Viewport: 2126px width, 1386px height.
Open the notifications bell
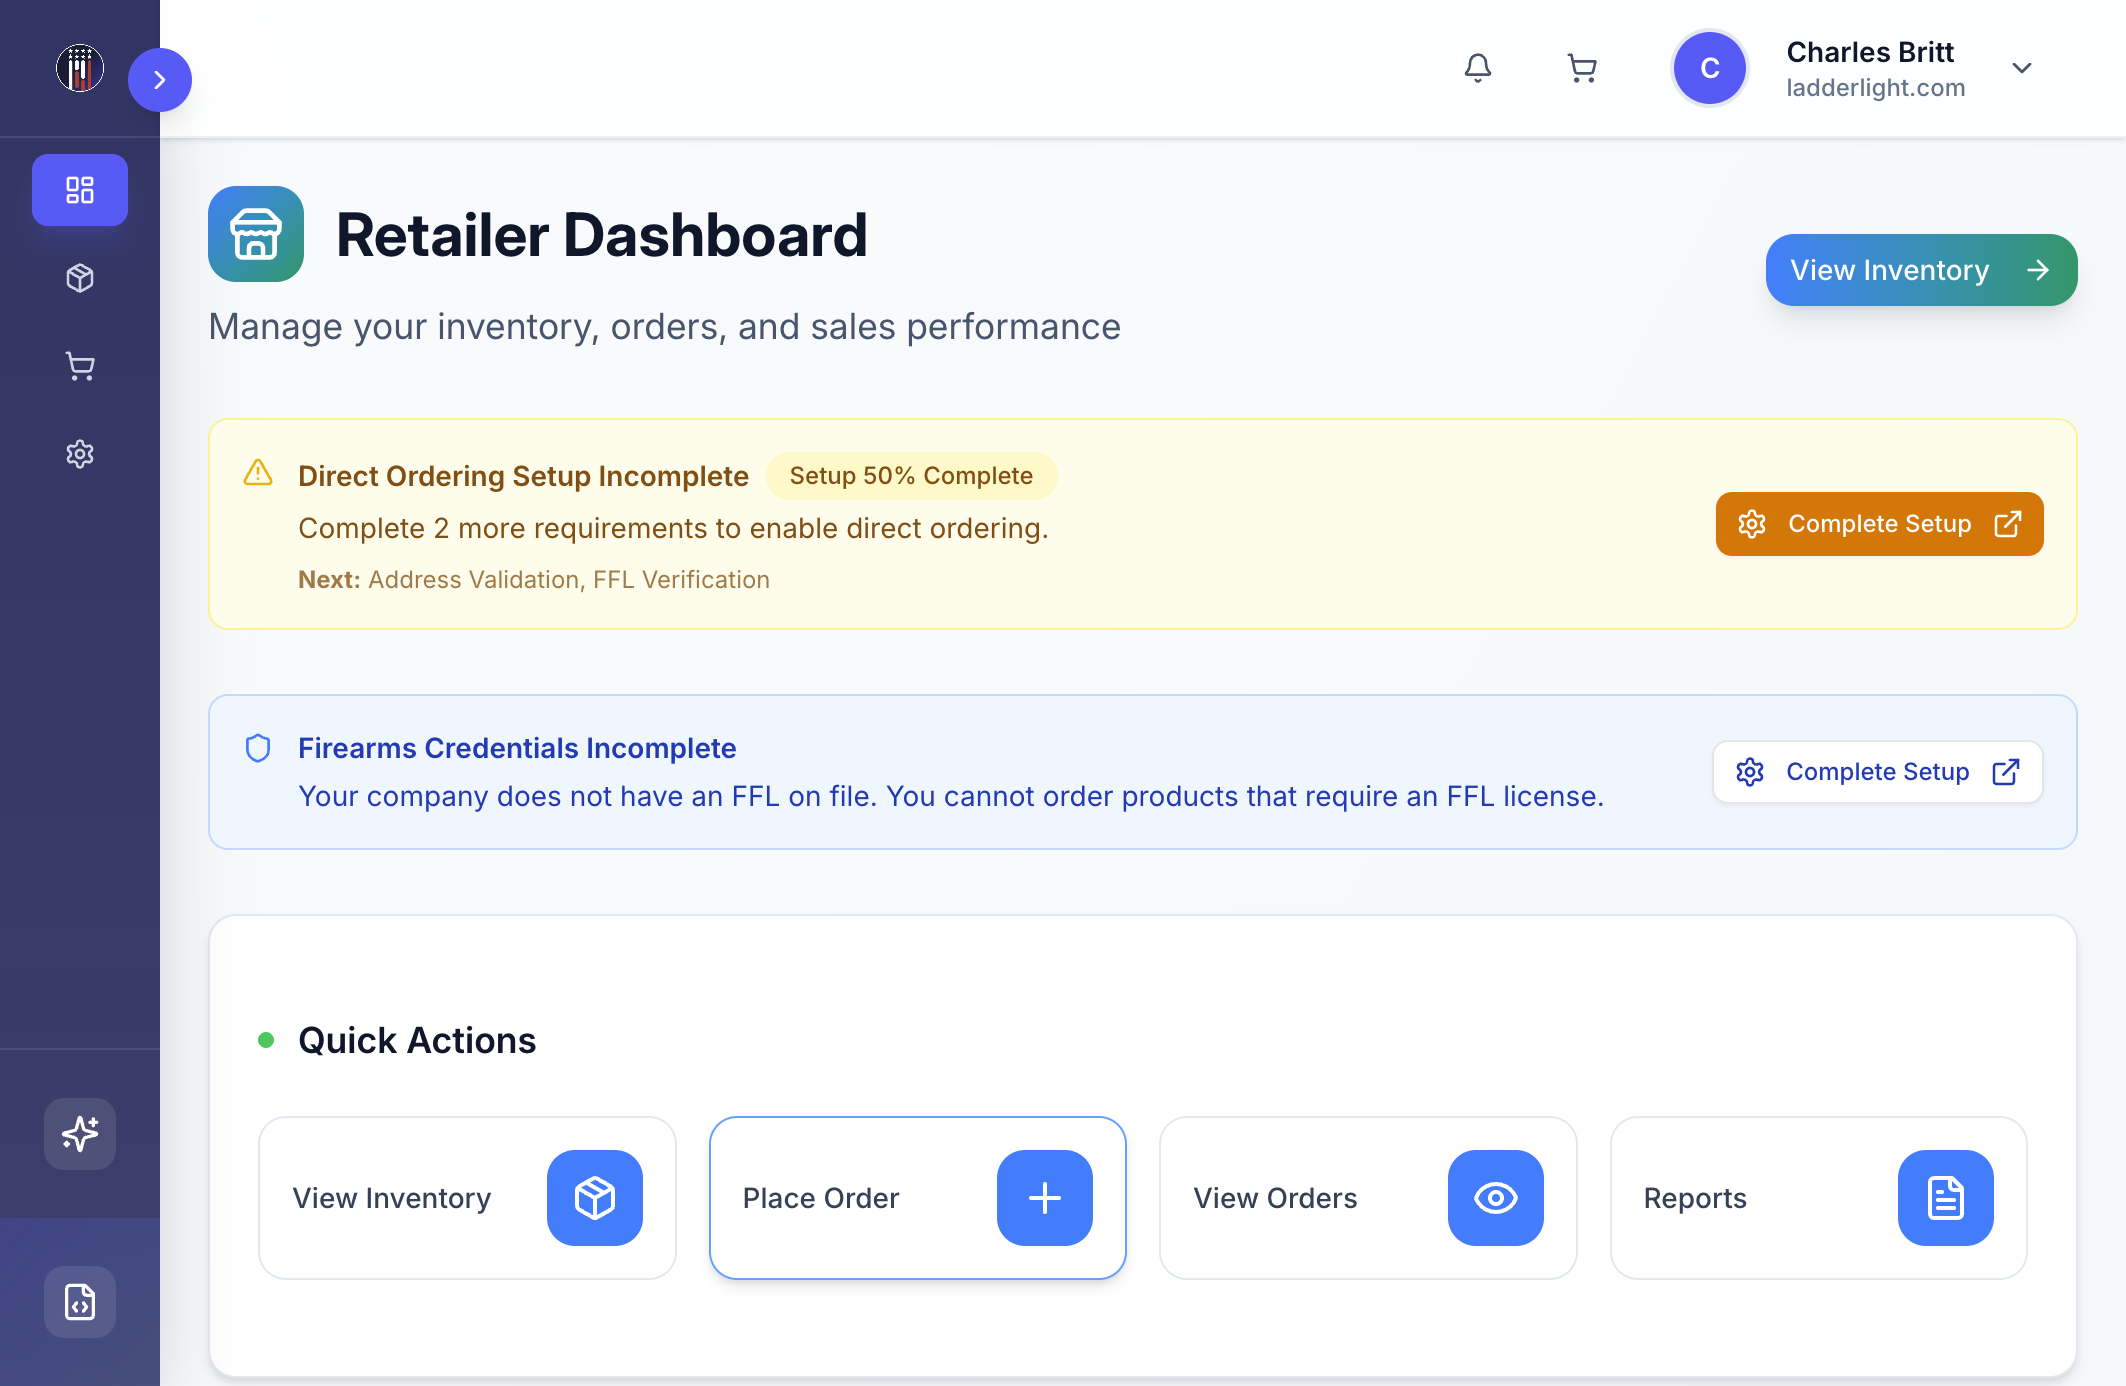(1478, 68)
